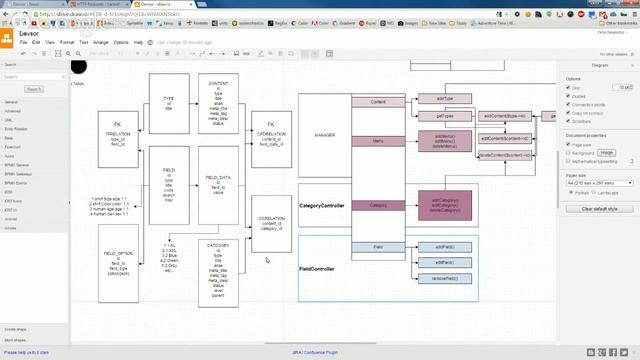Open the File menu

click(x=23, y=42)
